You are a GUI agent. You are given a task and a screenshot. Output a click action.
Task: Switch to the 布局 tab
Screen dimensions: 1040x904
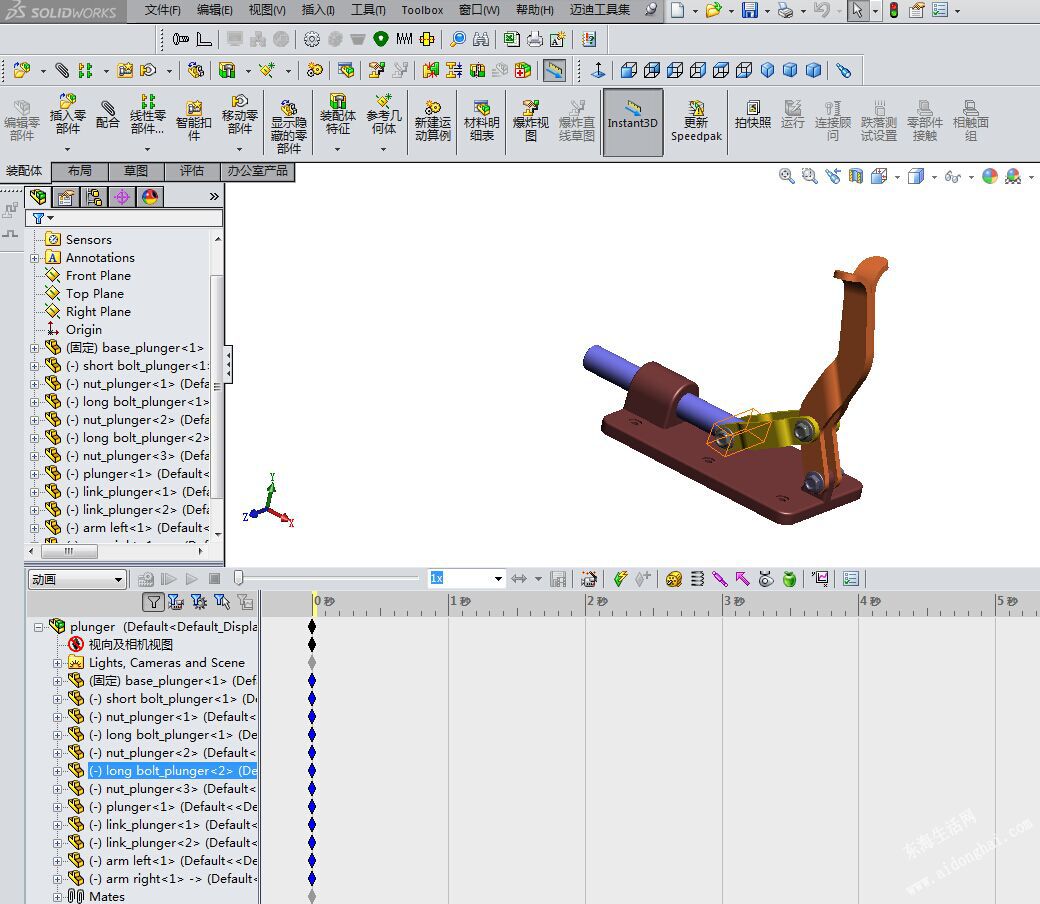(80, 171)
